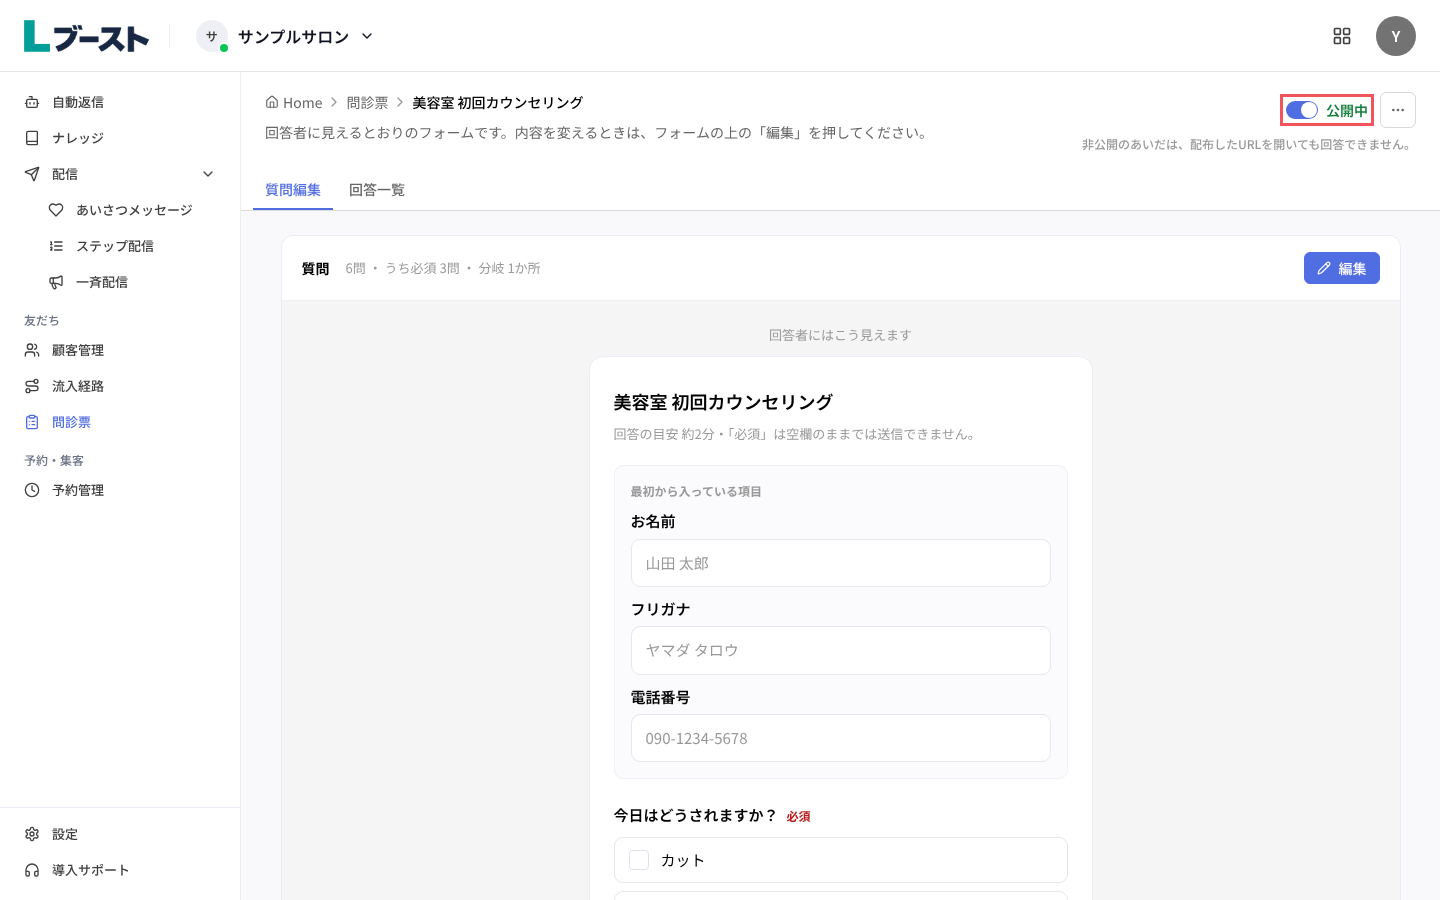Click the お名前 input field
The width and height of the screenshot is (1440, 900).
[x=841, y=563]
